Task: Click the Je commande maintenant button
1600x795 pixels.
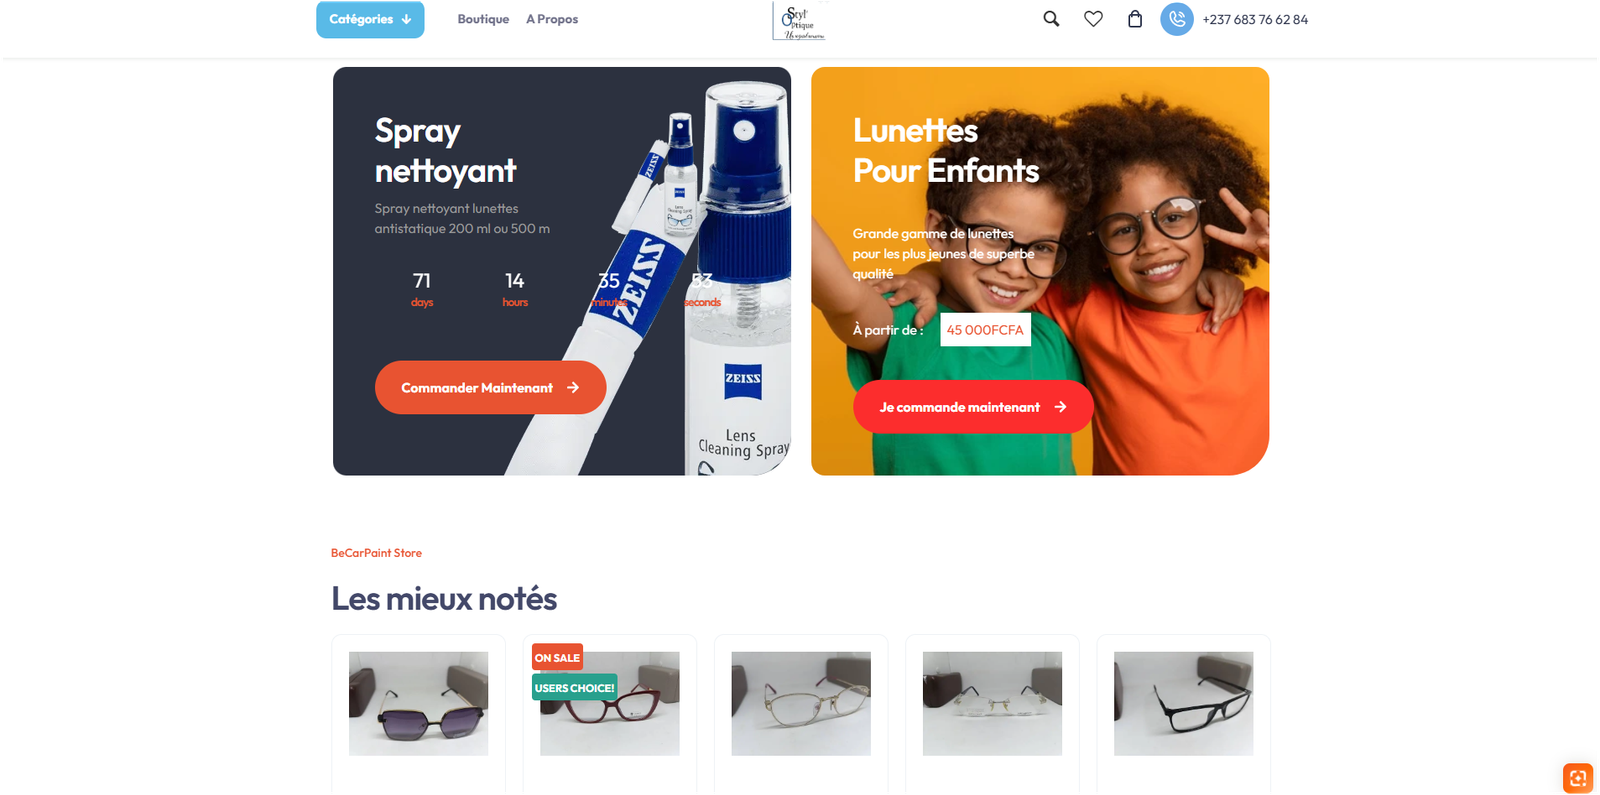Action: [x=973, y=407]
